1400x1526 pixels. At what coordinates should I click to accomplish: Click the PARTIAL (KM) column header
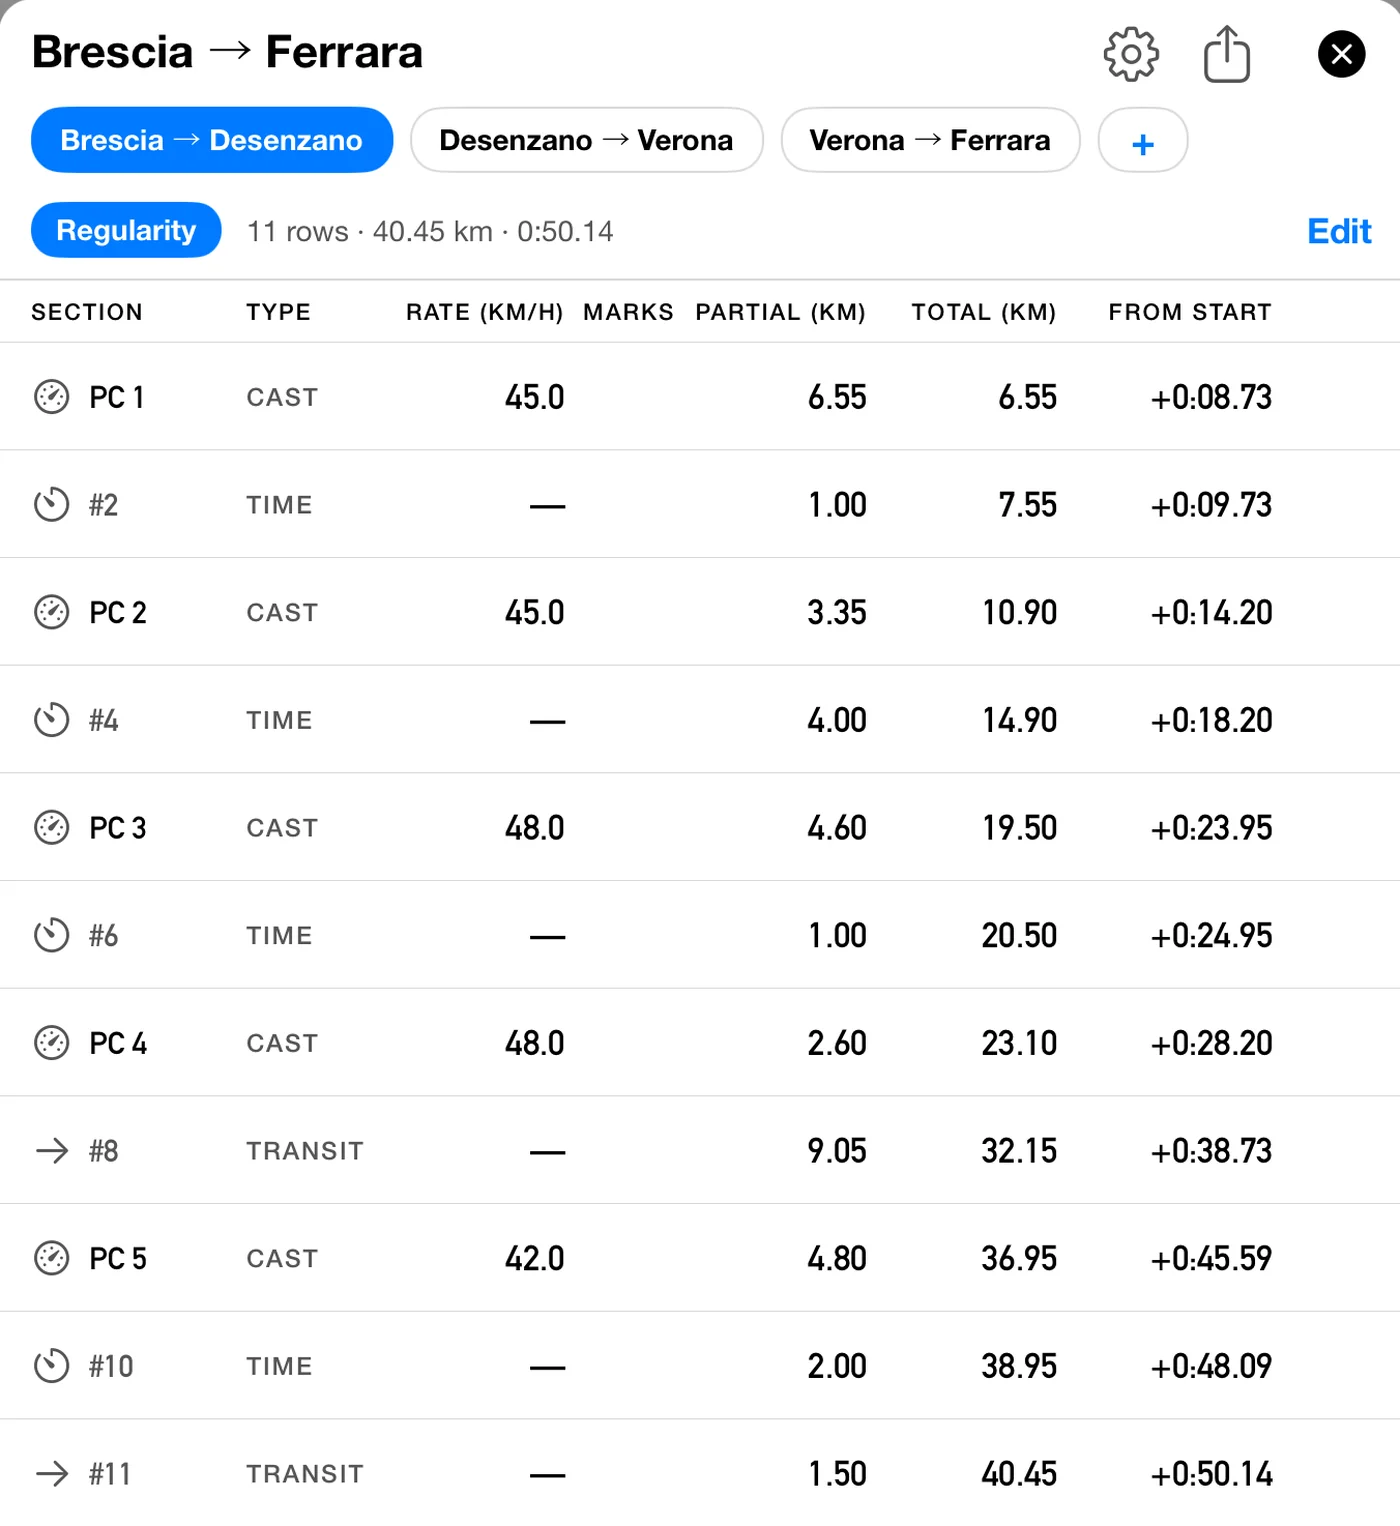[x=781, y=312]
